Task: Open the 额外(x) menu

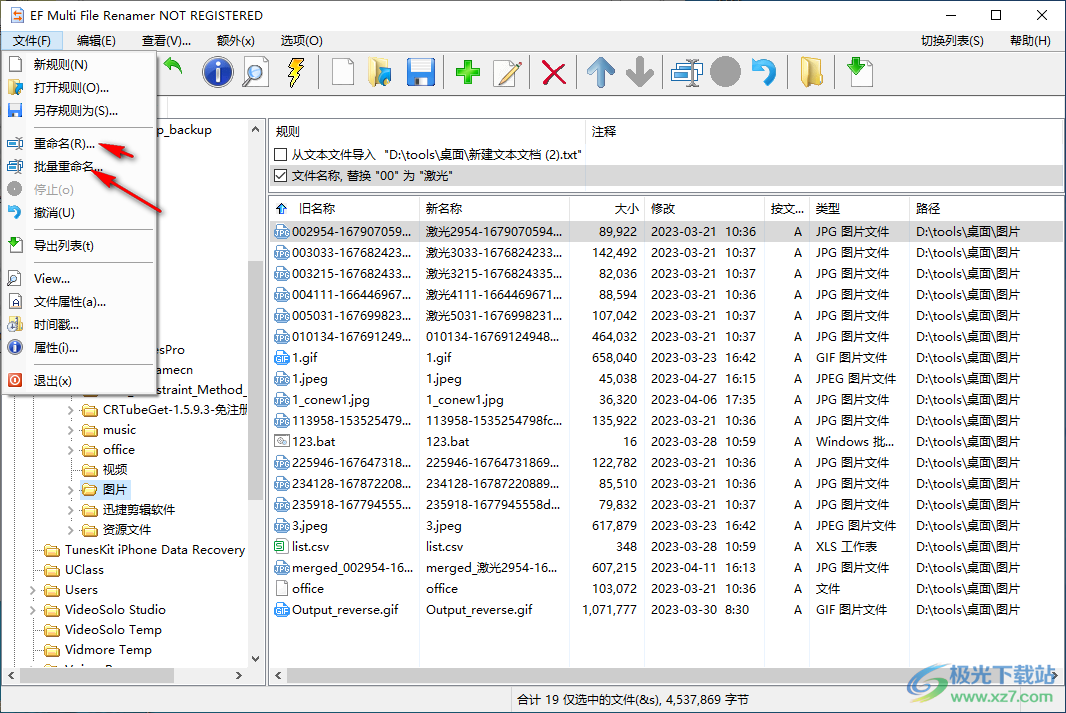Action: tap(235, 41)
